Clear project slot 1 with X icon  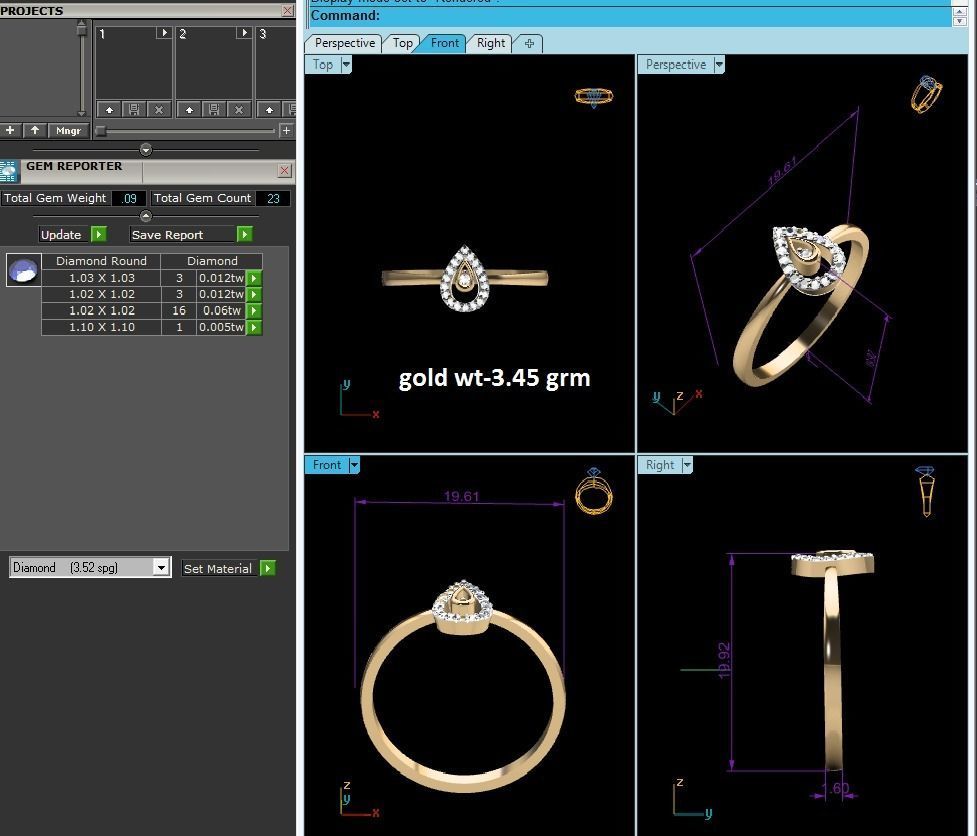pos(159,110)
